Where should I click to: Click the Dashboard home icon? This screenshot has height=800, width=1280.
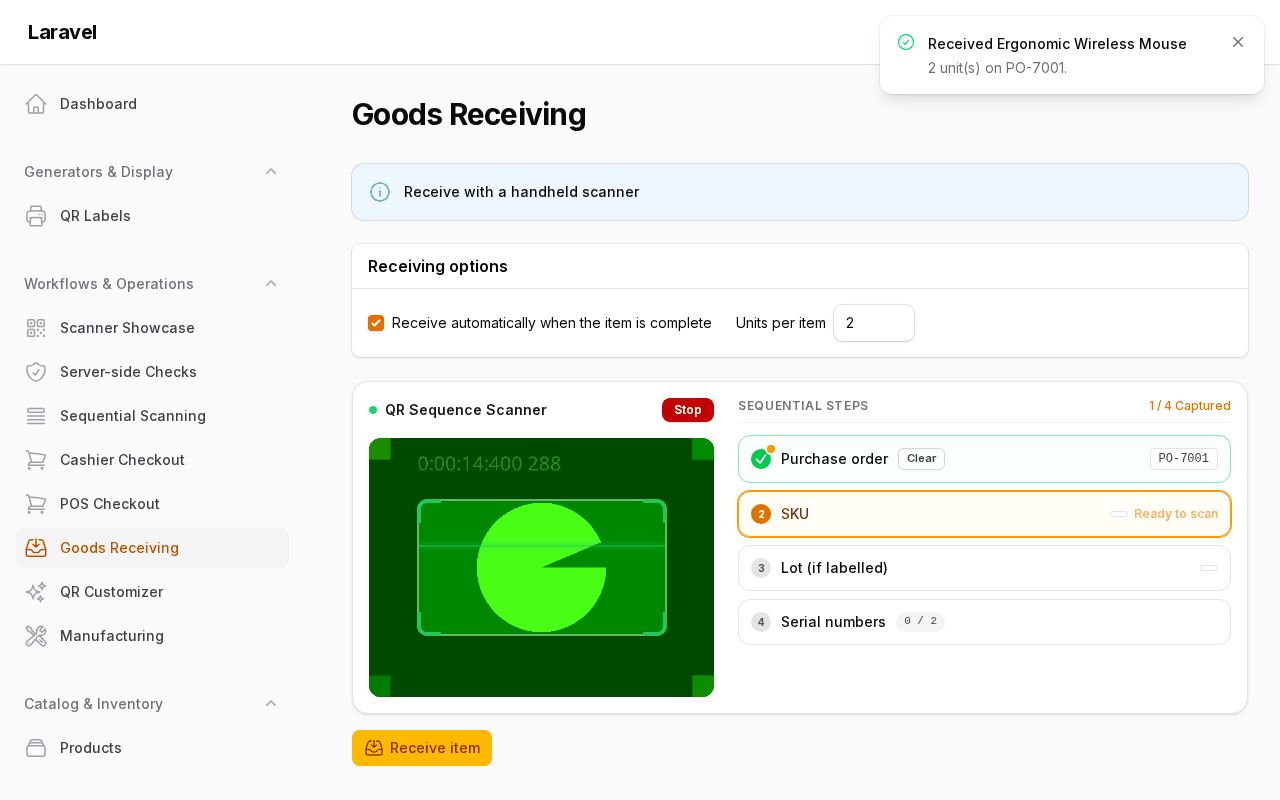pyautogui.click(x=36, y=104)
